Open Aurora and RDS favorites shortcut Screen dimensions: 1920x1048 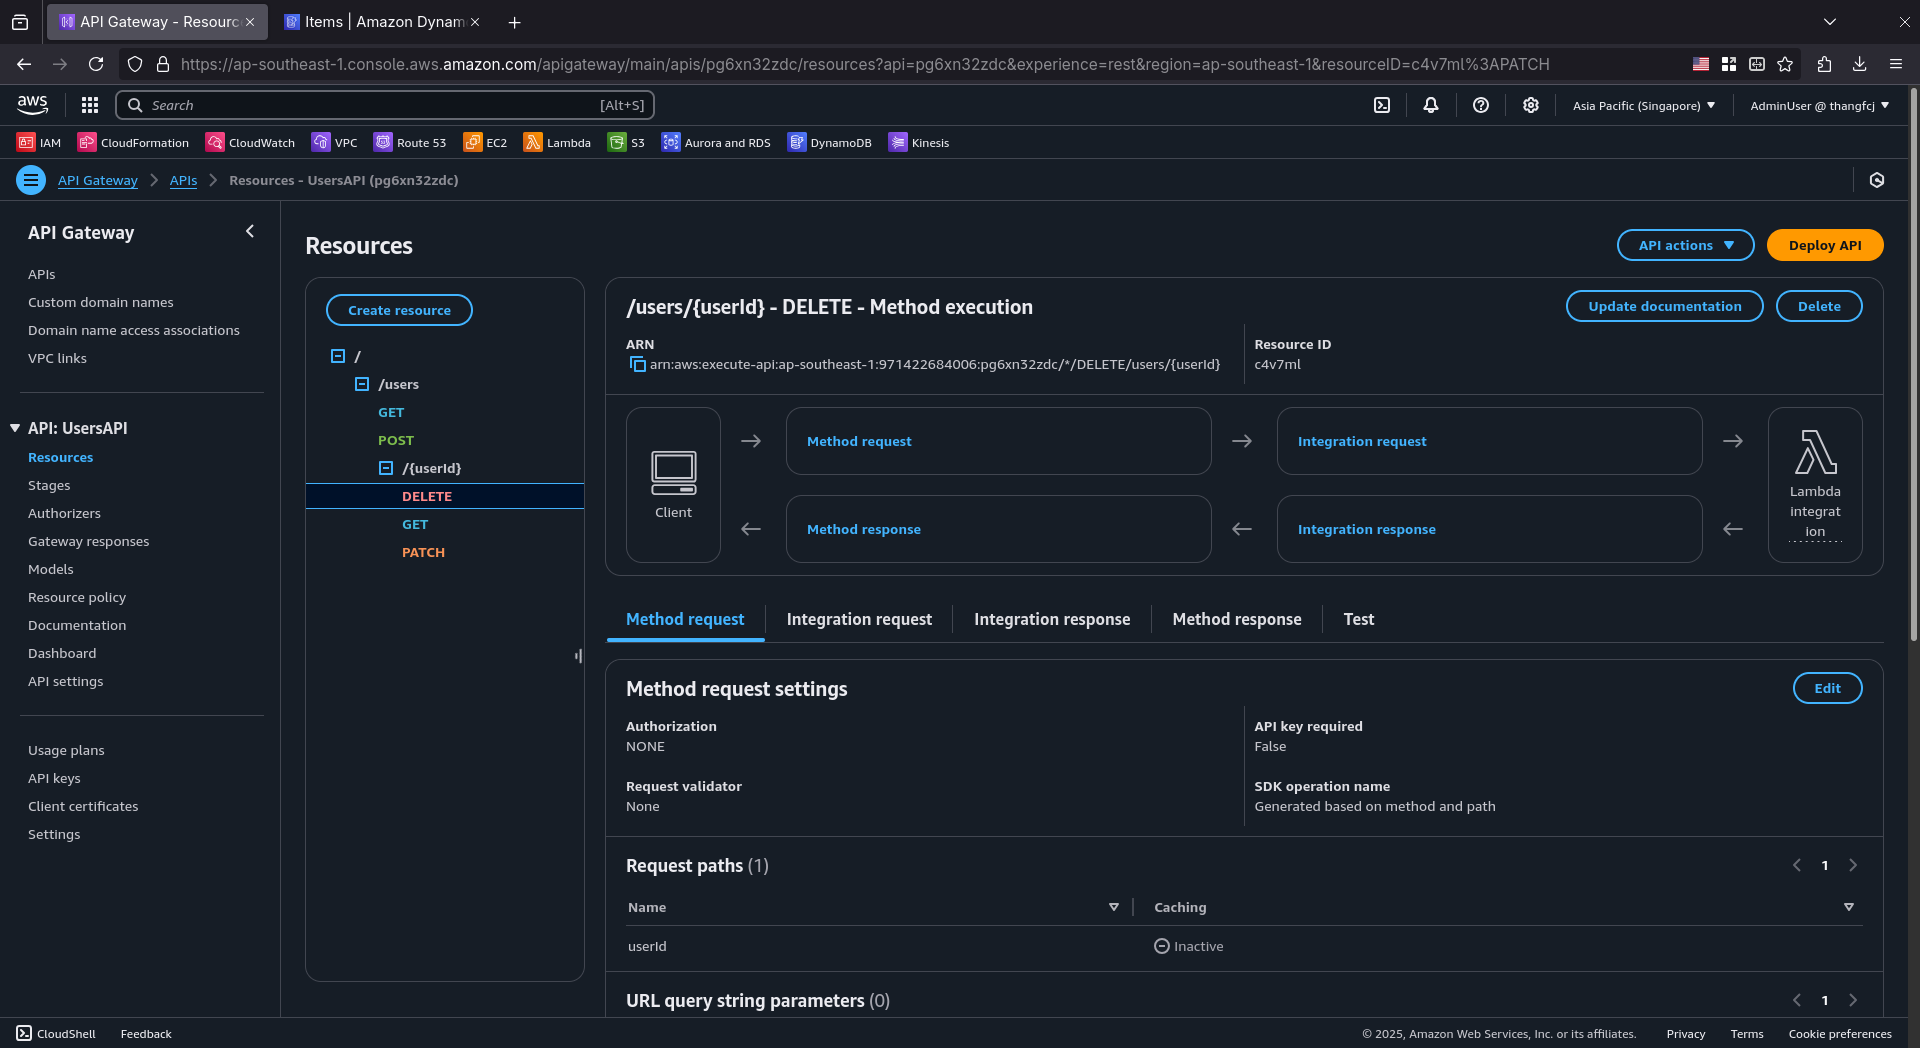[716, 142]
